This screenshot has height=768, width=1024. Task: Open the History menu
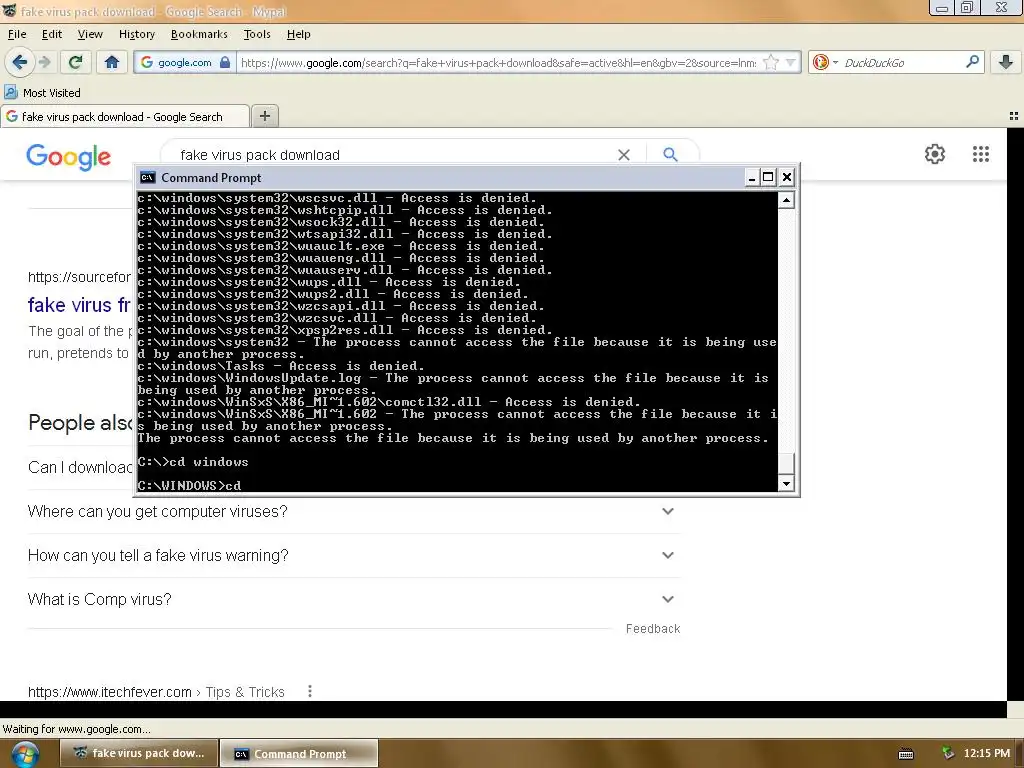coord(136,34)
